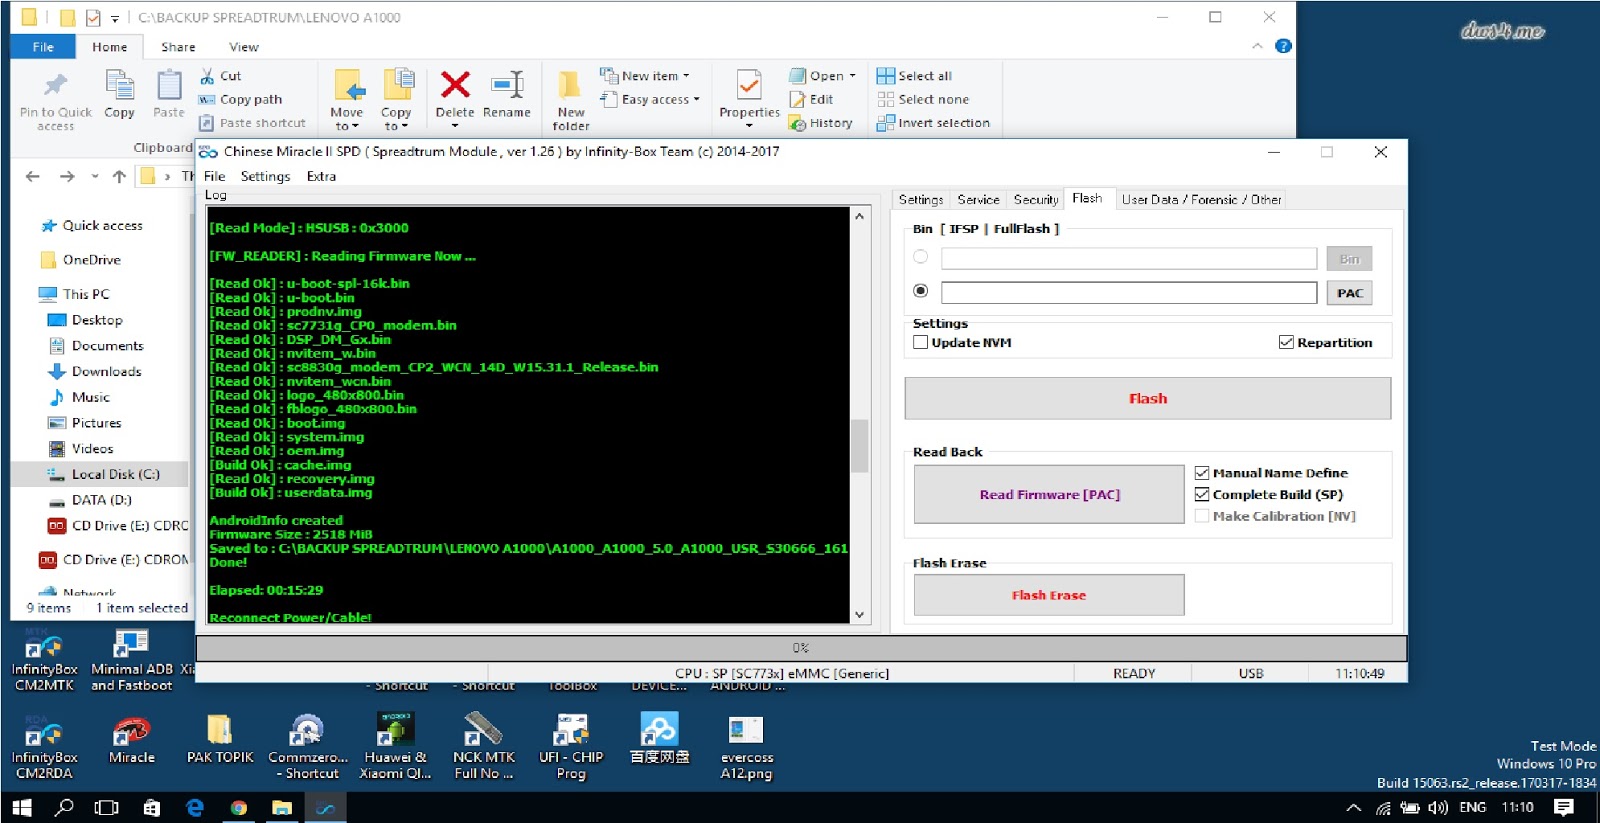Click Copy path in the Clipboard group
The width and height of the screenshot is (1600, 823).
point(241,100)
